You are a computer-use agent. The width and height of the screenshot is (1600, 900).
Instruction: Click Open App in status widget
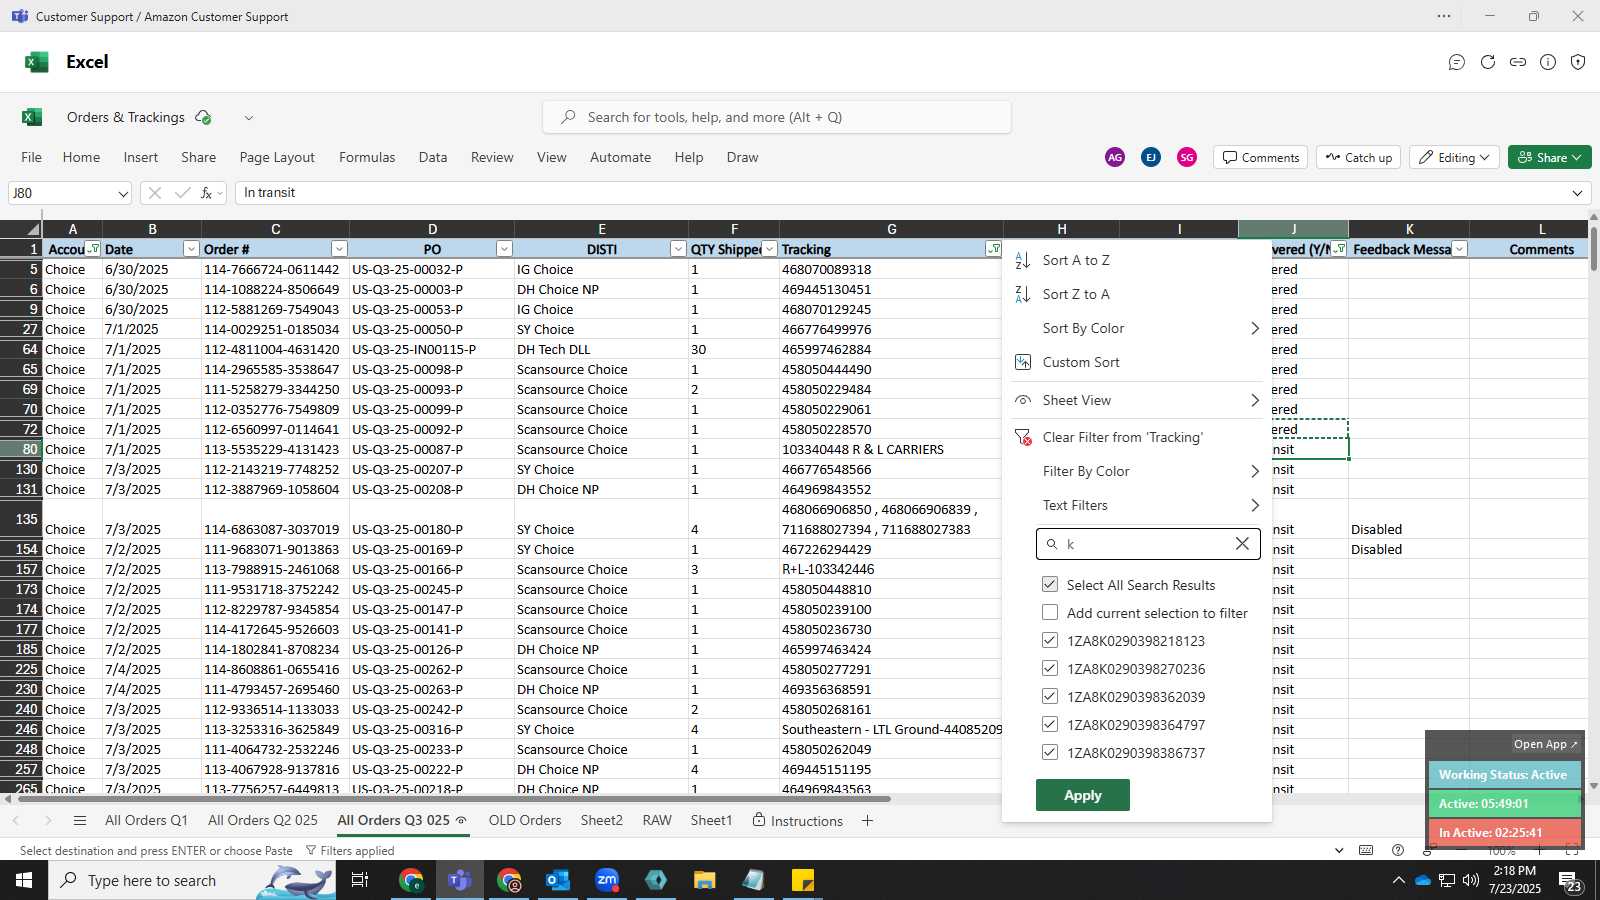(1545, 744)
